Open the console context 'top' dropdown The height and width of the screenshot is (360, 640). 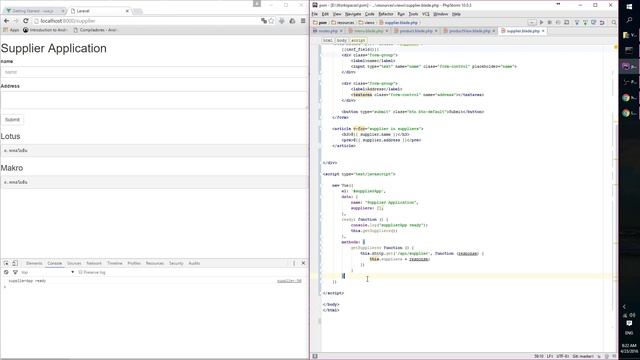pos(47,272)
